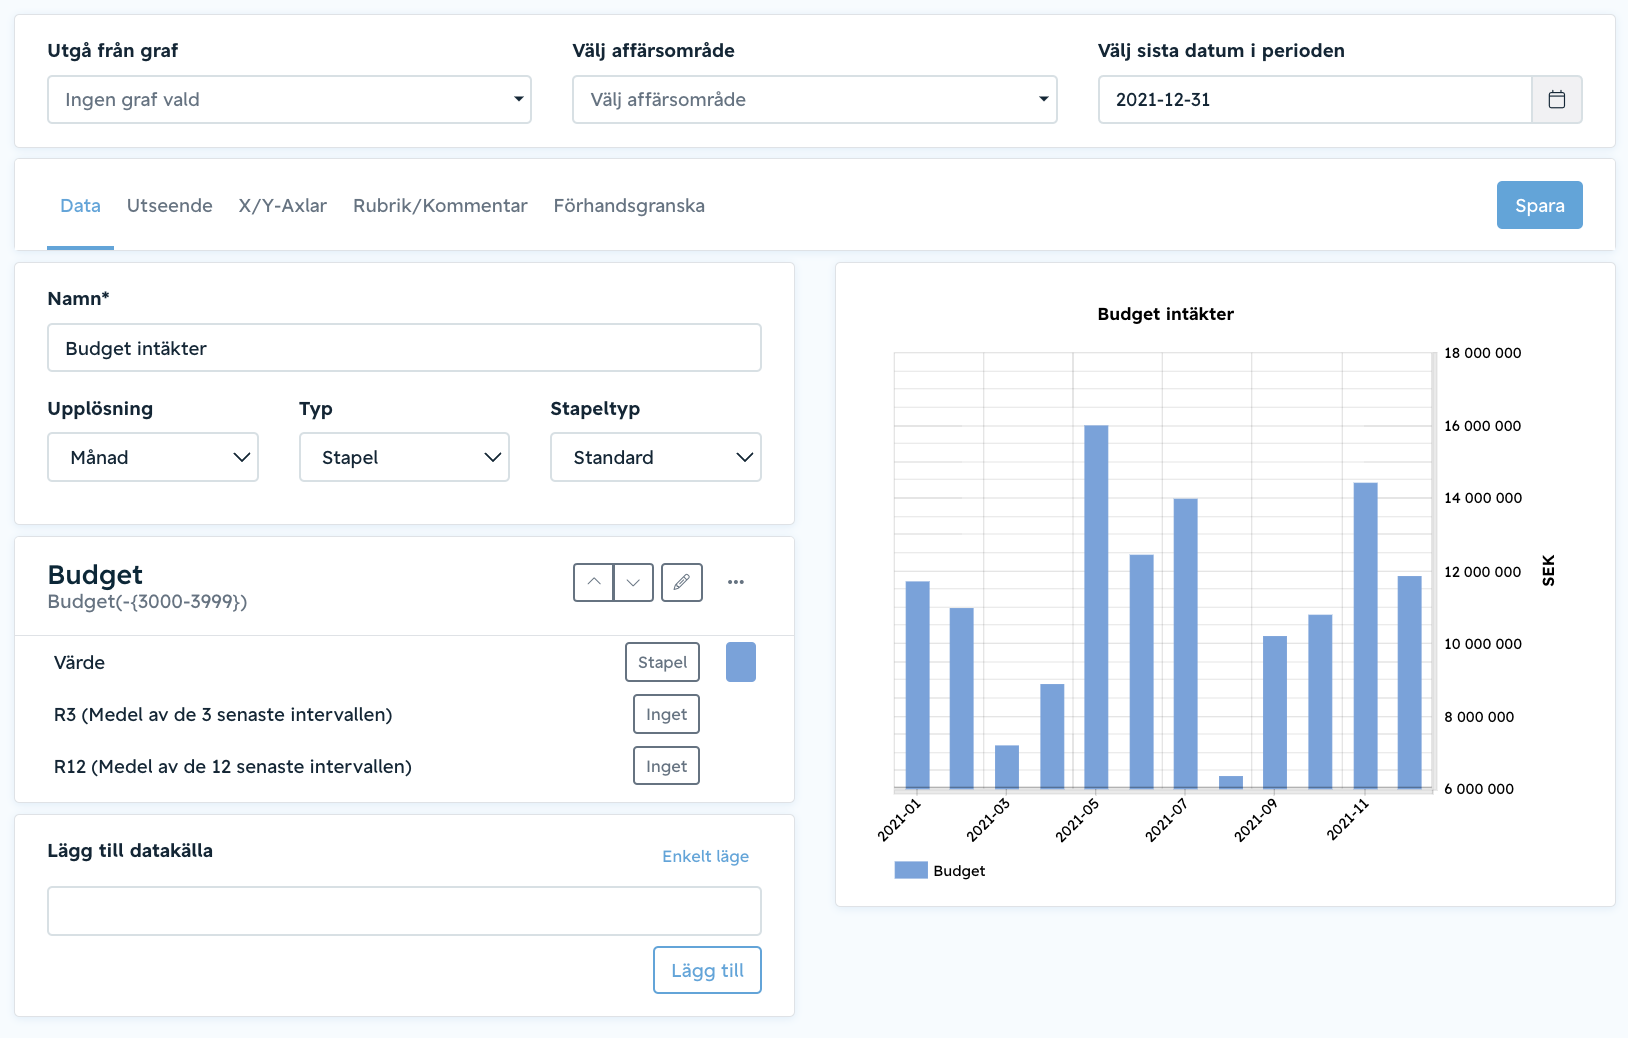Click the Enkelt läge link
Screen dimensions: 1628x1038
coord(705,856)
